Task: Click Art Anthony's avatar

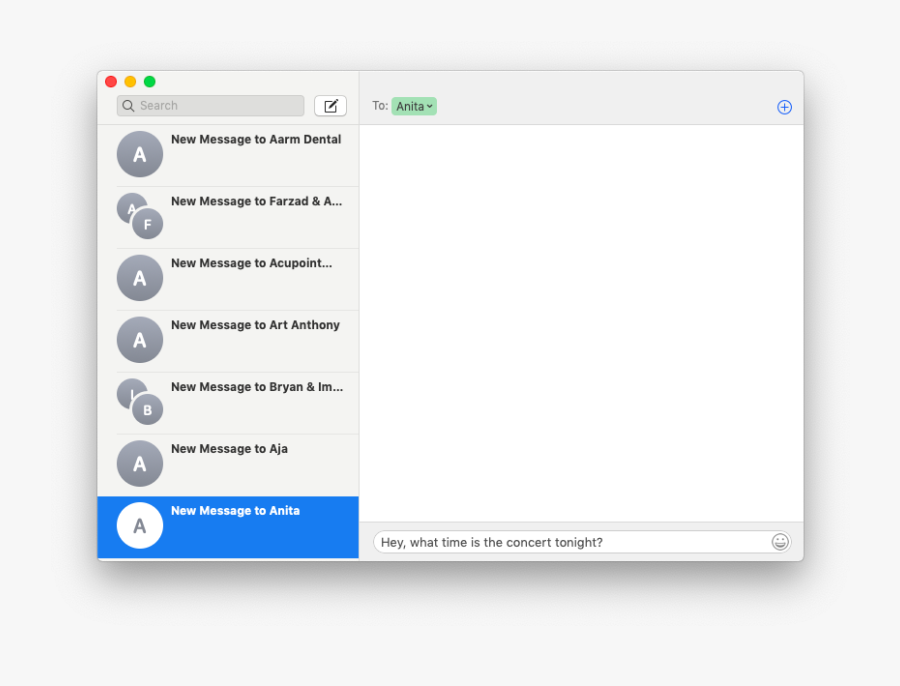Action: coord(139,339)
